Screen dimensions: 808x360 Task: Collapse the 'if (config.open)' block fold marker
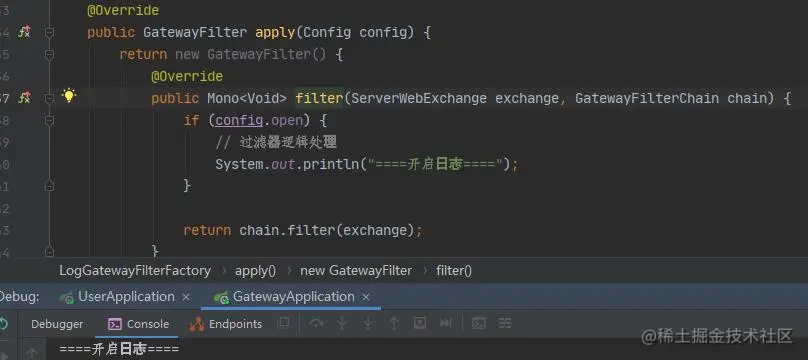tap(49, 121)
